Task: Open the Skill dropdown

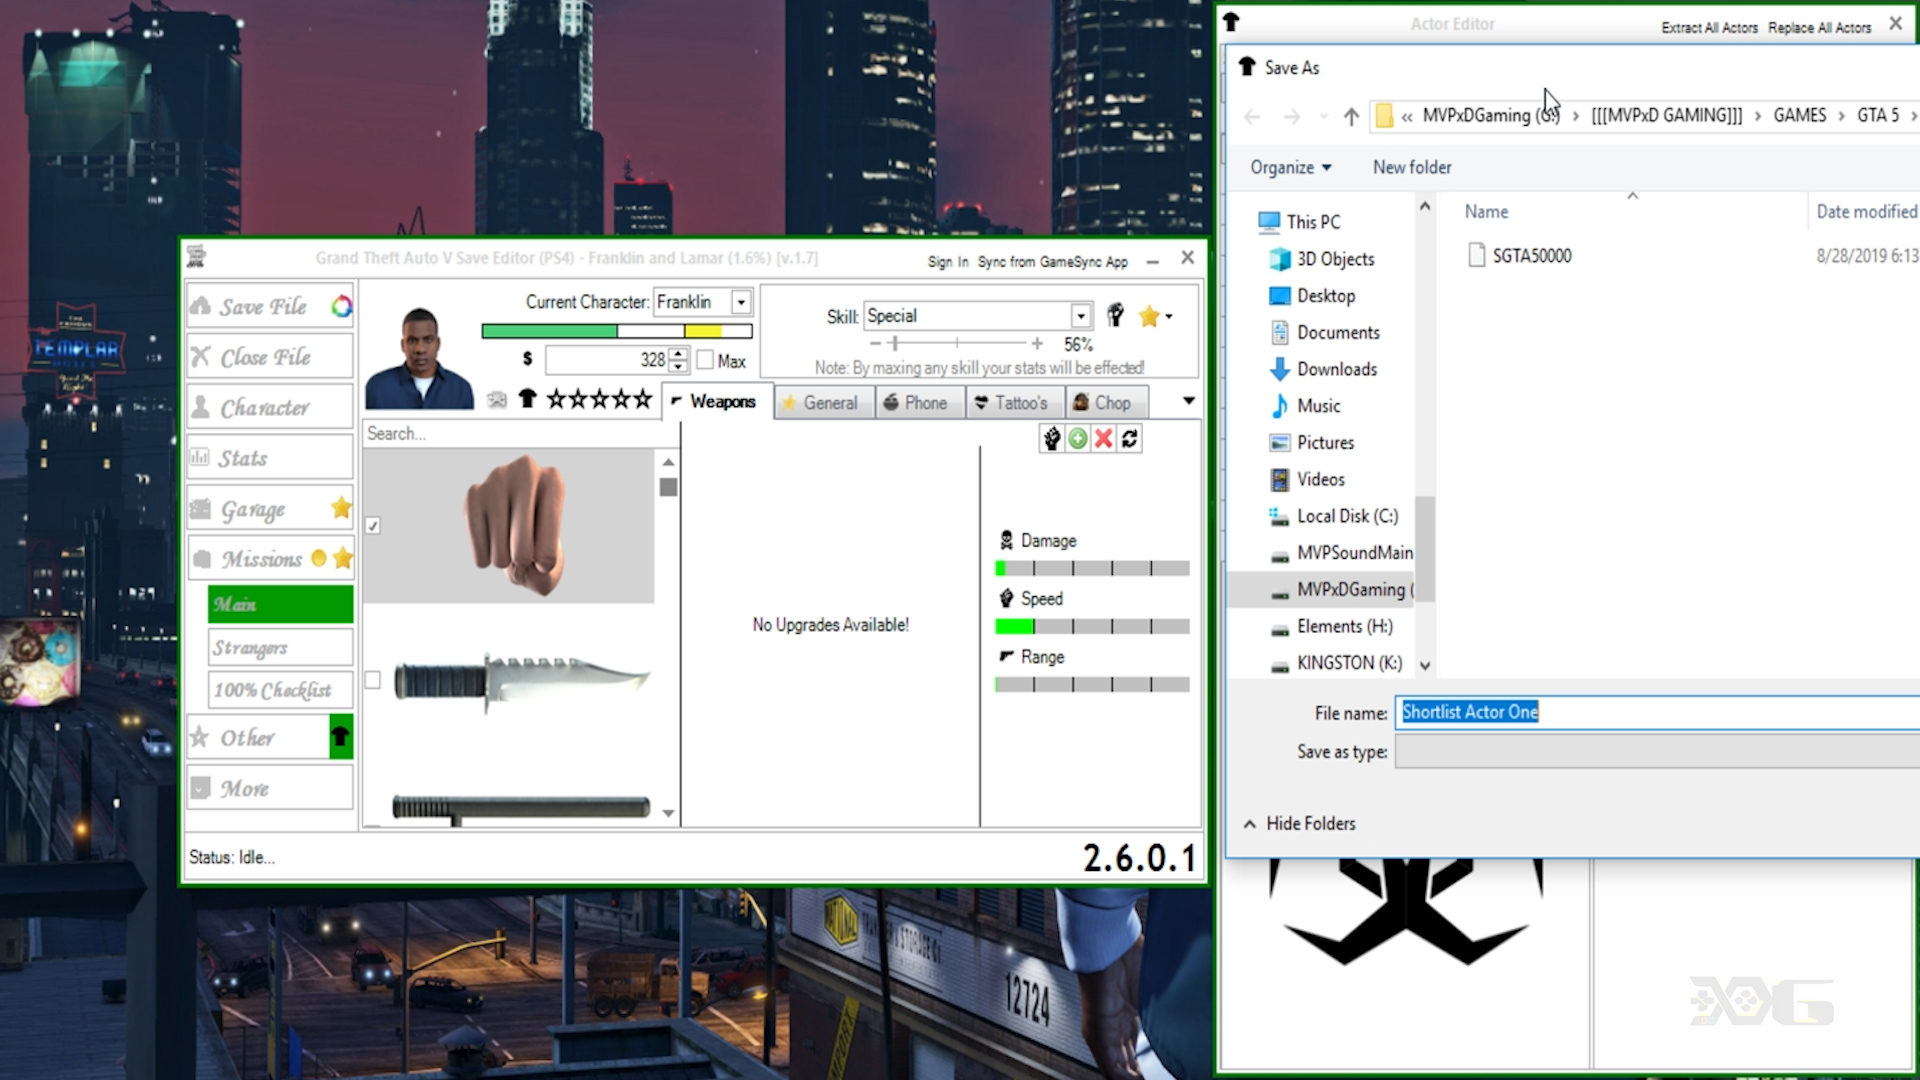Action: (1080, 316)
